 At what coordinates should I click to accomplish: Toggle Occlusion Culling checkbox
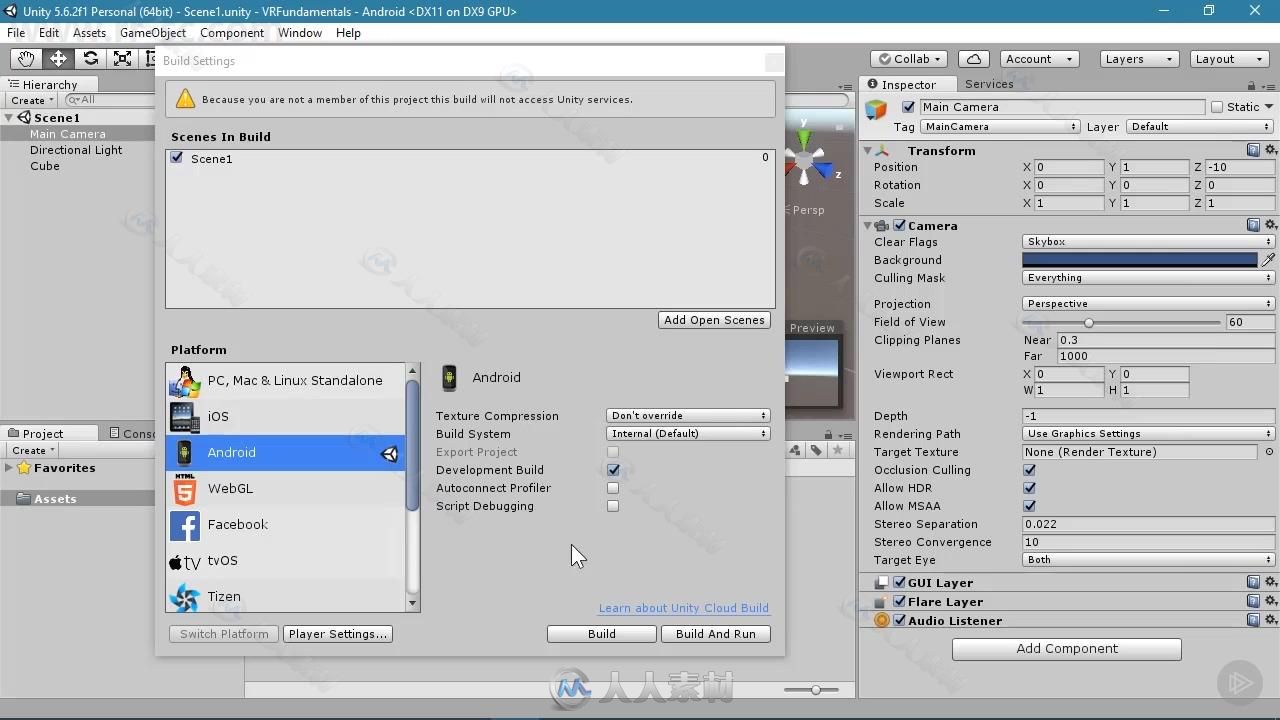pos(1029,470)
